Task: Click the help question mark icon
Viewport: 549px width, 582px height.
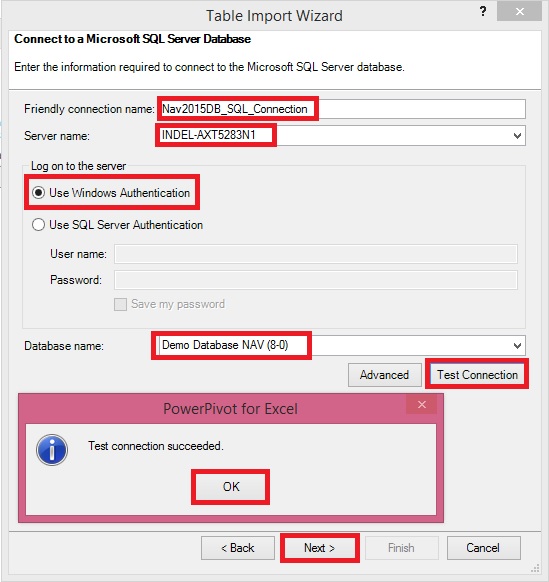Action: click(x=483, y=12)
